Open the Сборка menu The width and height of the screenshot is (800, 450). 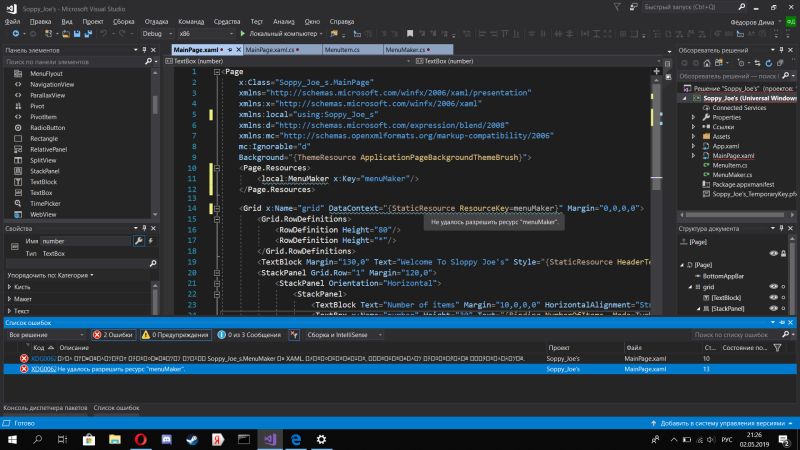(123, 21)
